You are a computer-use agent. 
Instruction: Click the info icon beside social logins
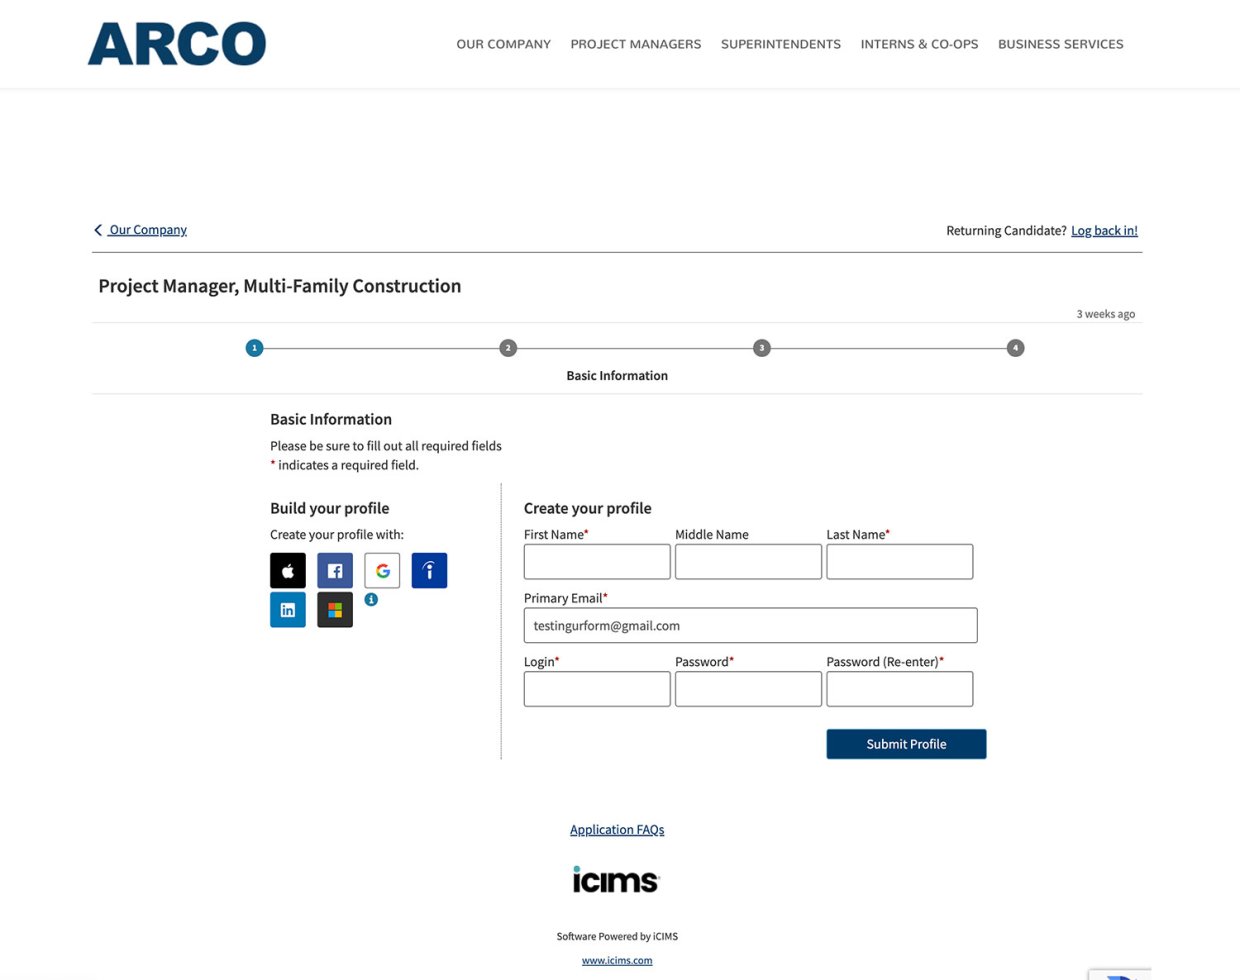click(x=371, y=600)
